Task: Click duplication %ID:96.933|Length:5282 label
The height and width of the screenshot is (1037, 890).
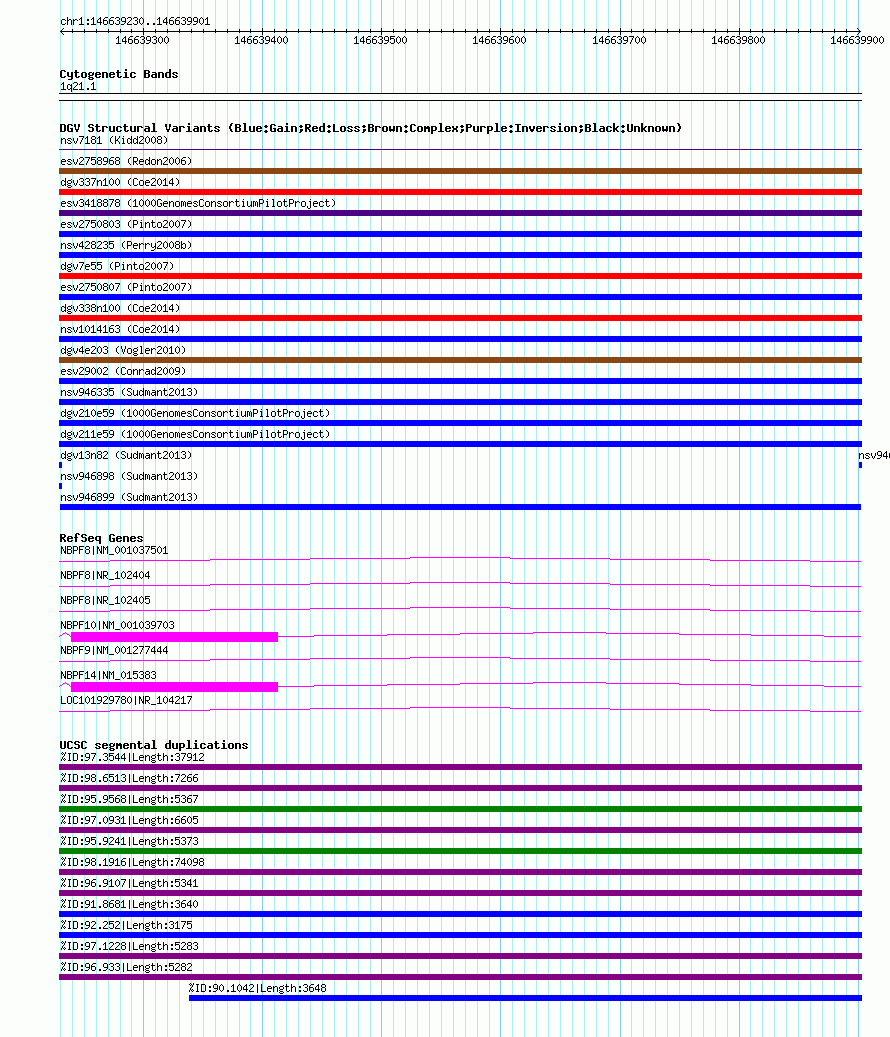Action: click(126, 968)
